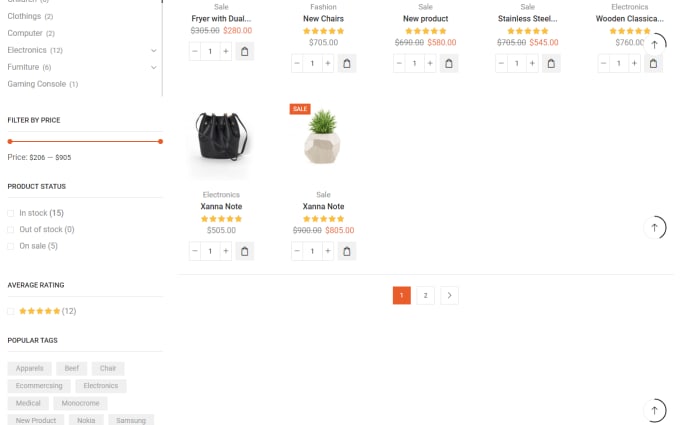Enable the In stock filter checkbox
680x425 pixels.
pos(11,213)
